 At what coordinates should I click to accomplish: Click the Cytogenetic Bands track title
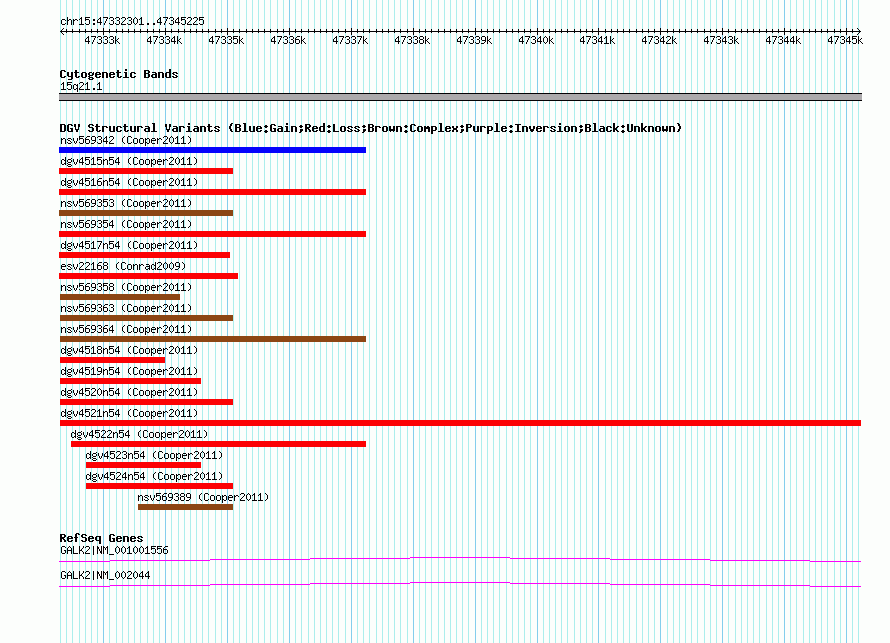click(x=119, y=74)
